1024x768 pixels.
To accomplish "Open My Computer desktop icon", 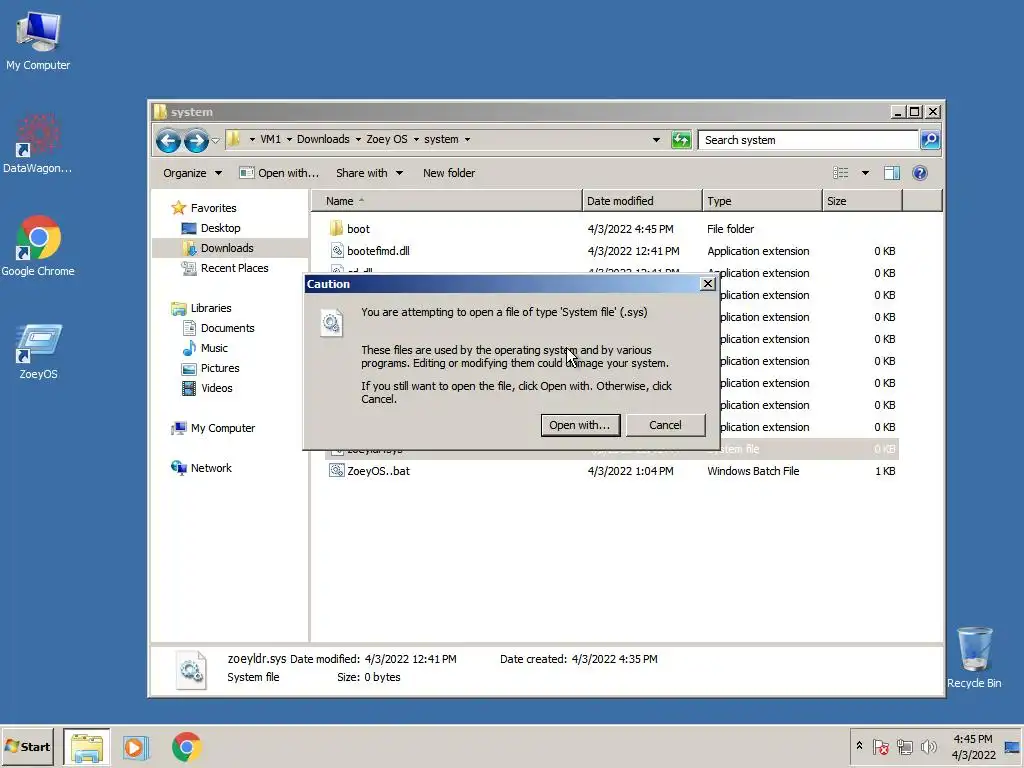I will tap(38, 40).
